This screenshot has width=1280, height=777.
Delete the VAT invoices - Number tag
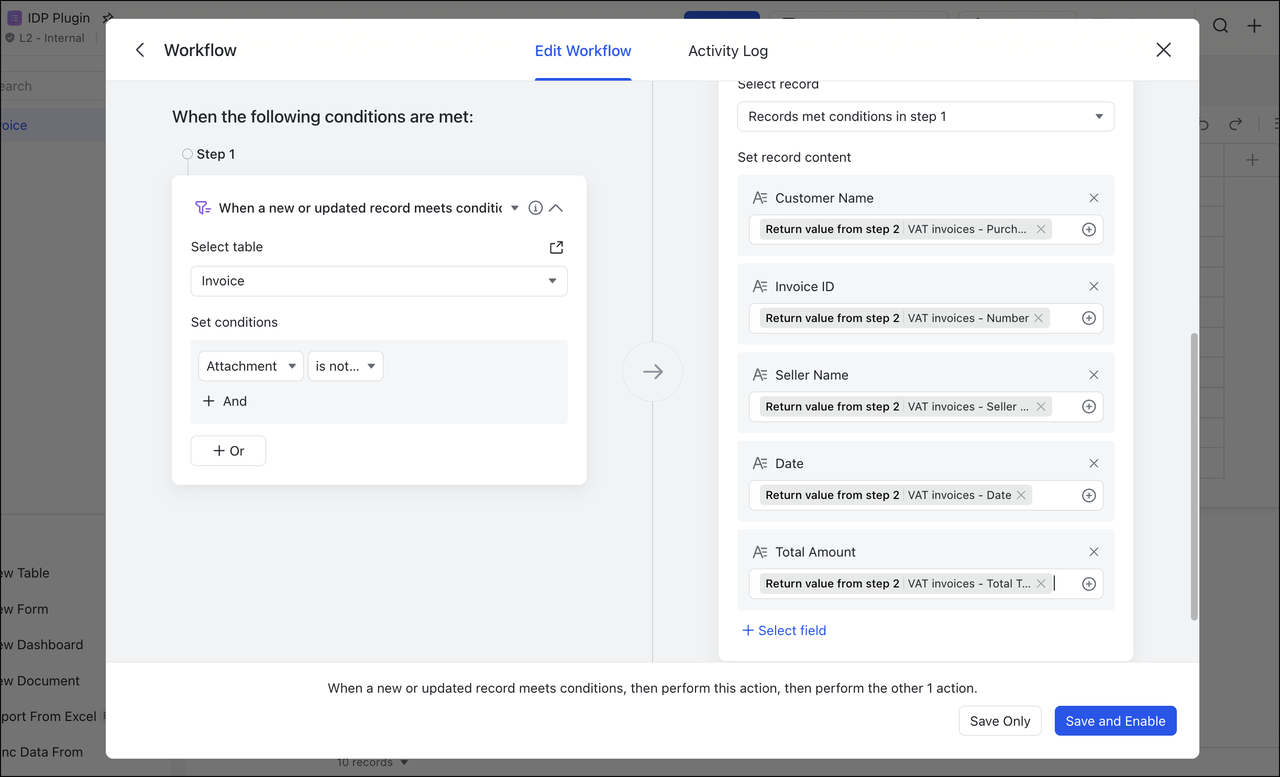point(1038,318)
